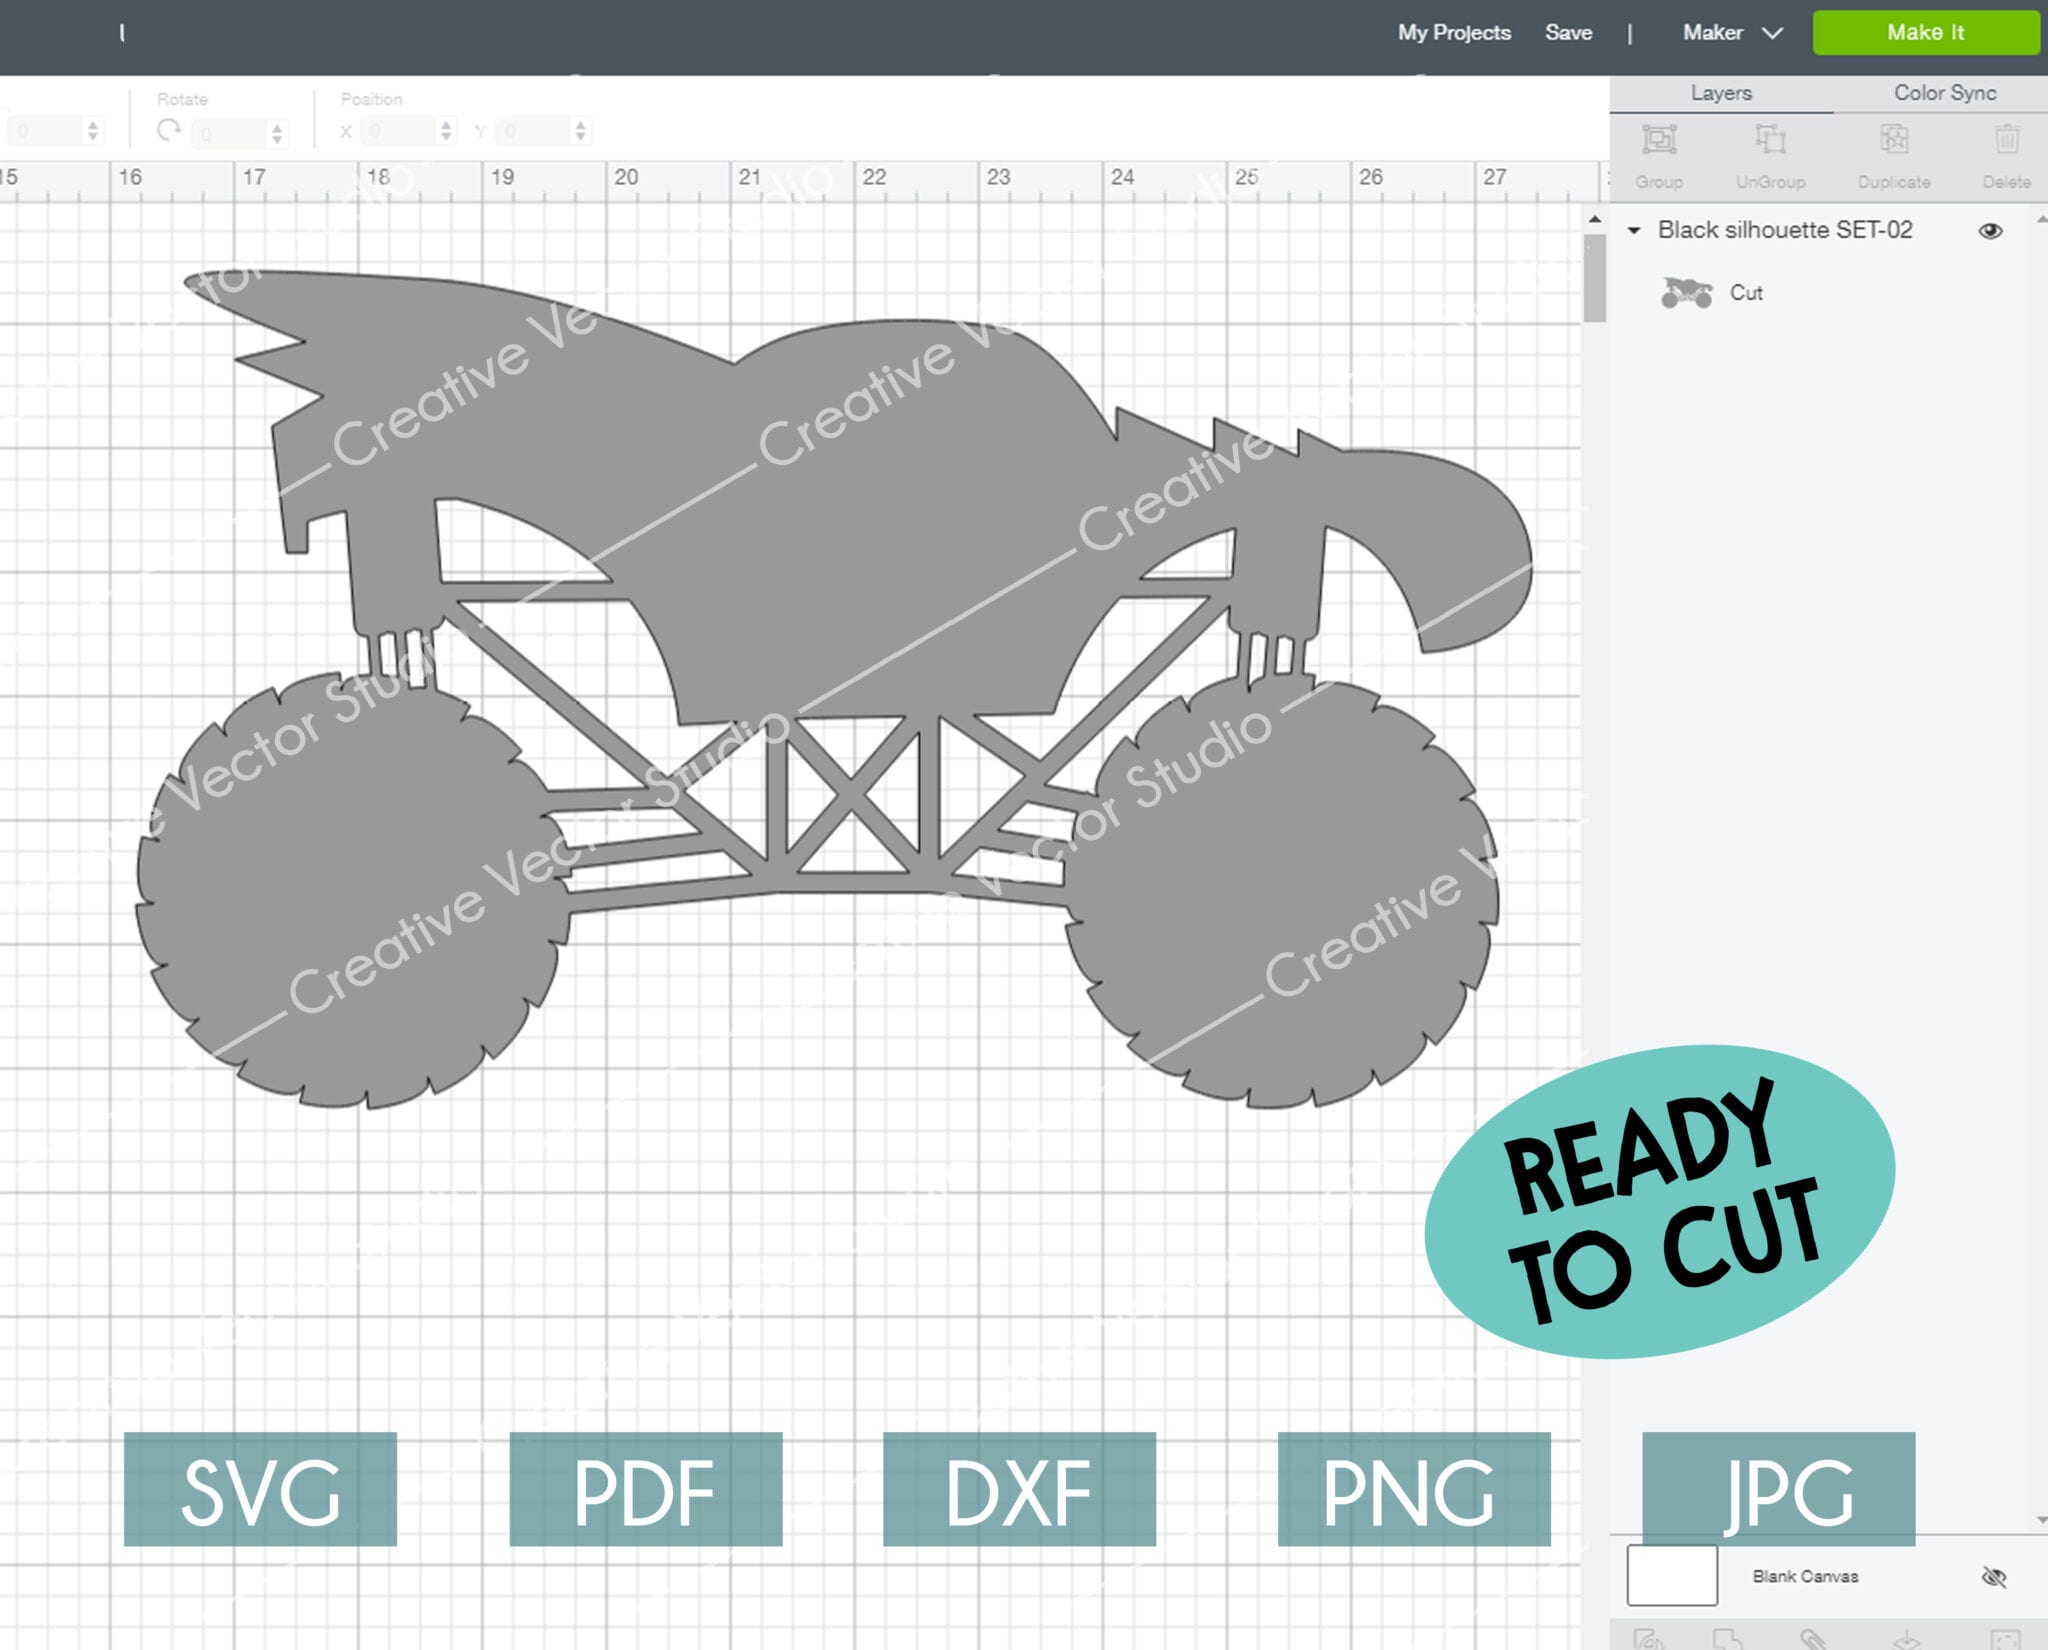Click the Contour icon
Image resolution: width=2048 pixels, height=1650 pixels.
coord(2005,1640)
